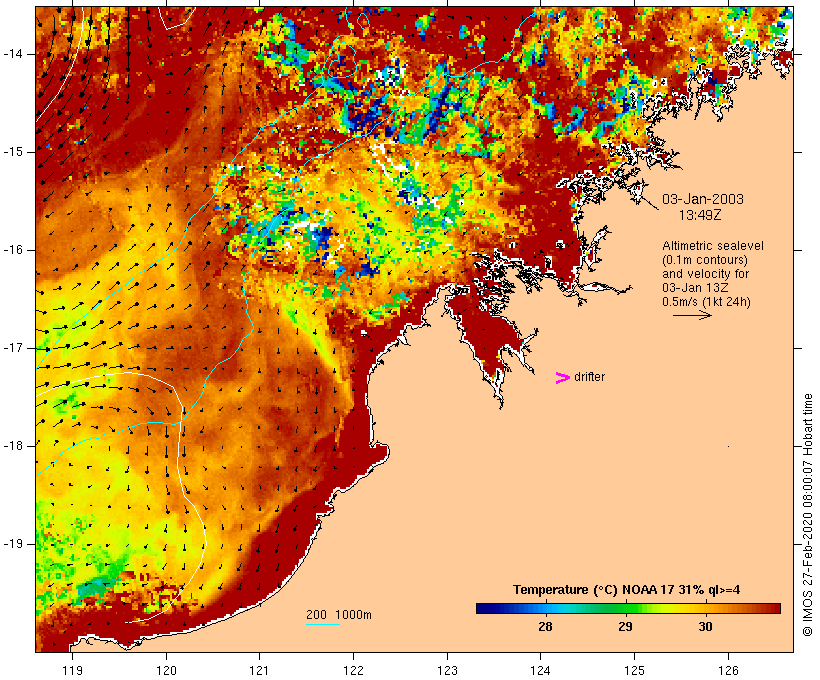Click the -14 latitude axis label
This screenshot has height=680, width=820.
[12, 54]
